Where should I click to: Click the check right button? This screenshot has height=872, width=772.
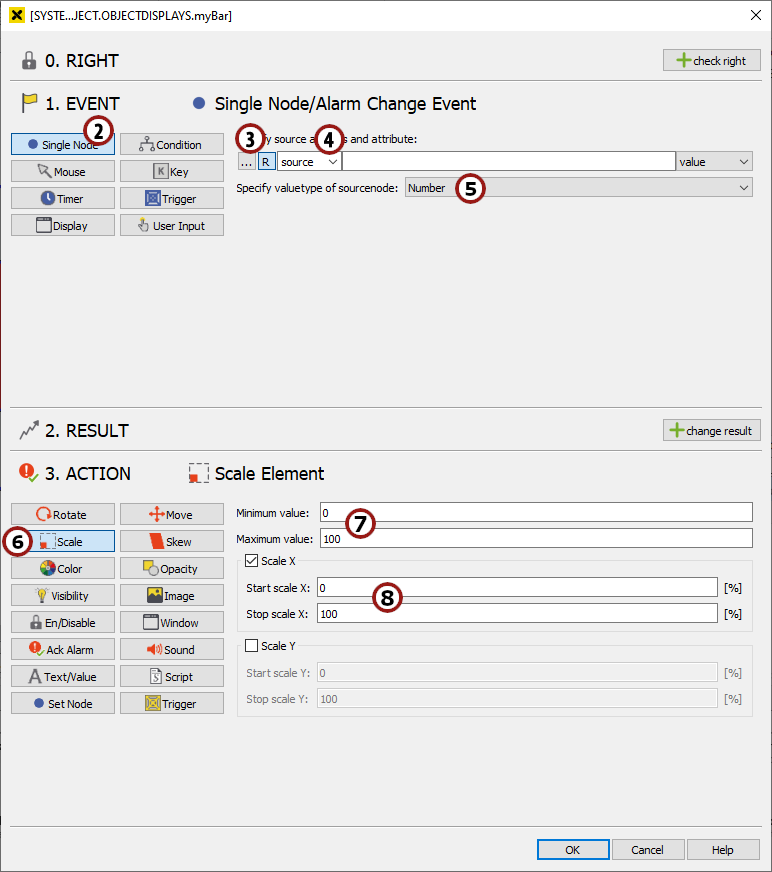711,61
